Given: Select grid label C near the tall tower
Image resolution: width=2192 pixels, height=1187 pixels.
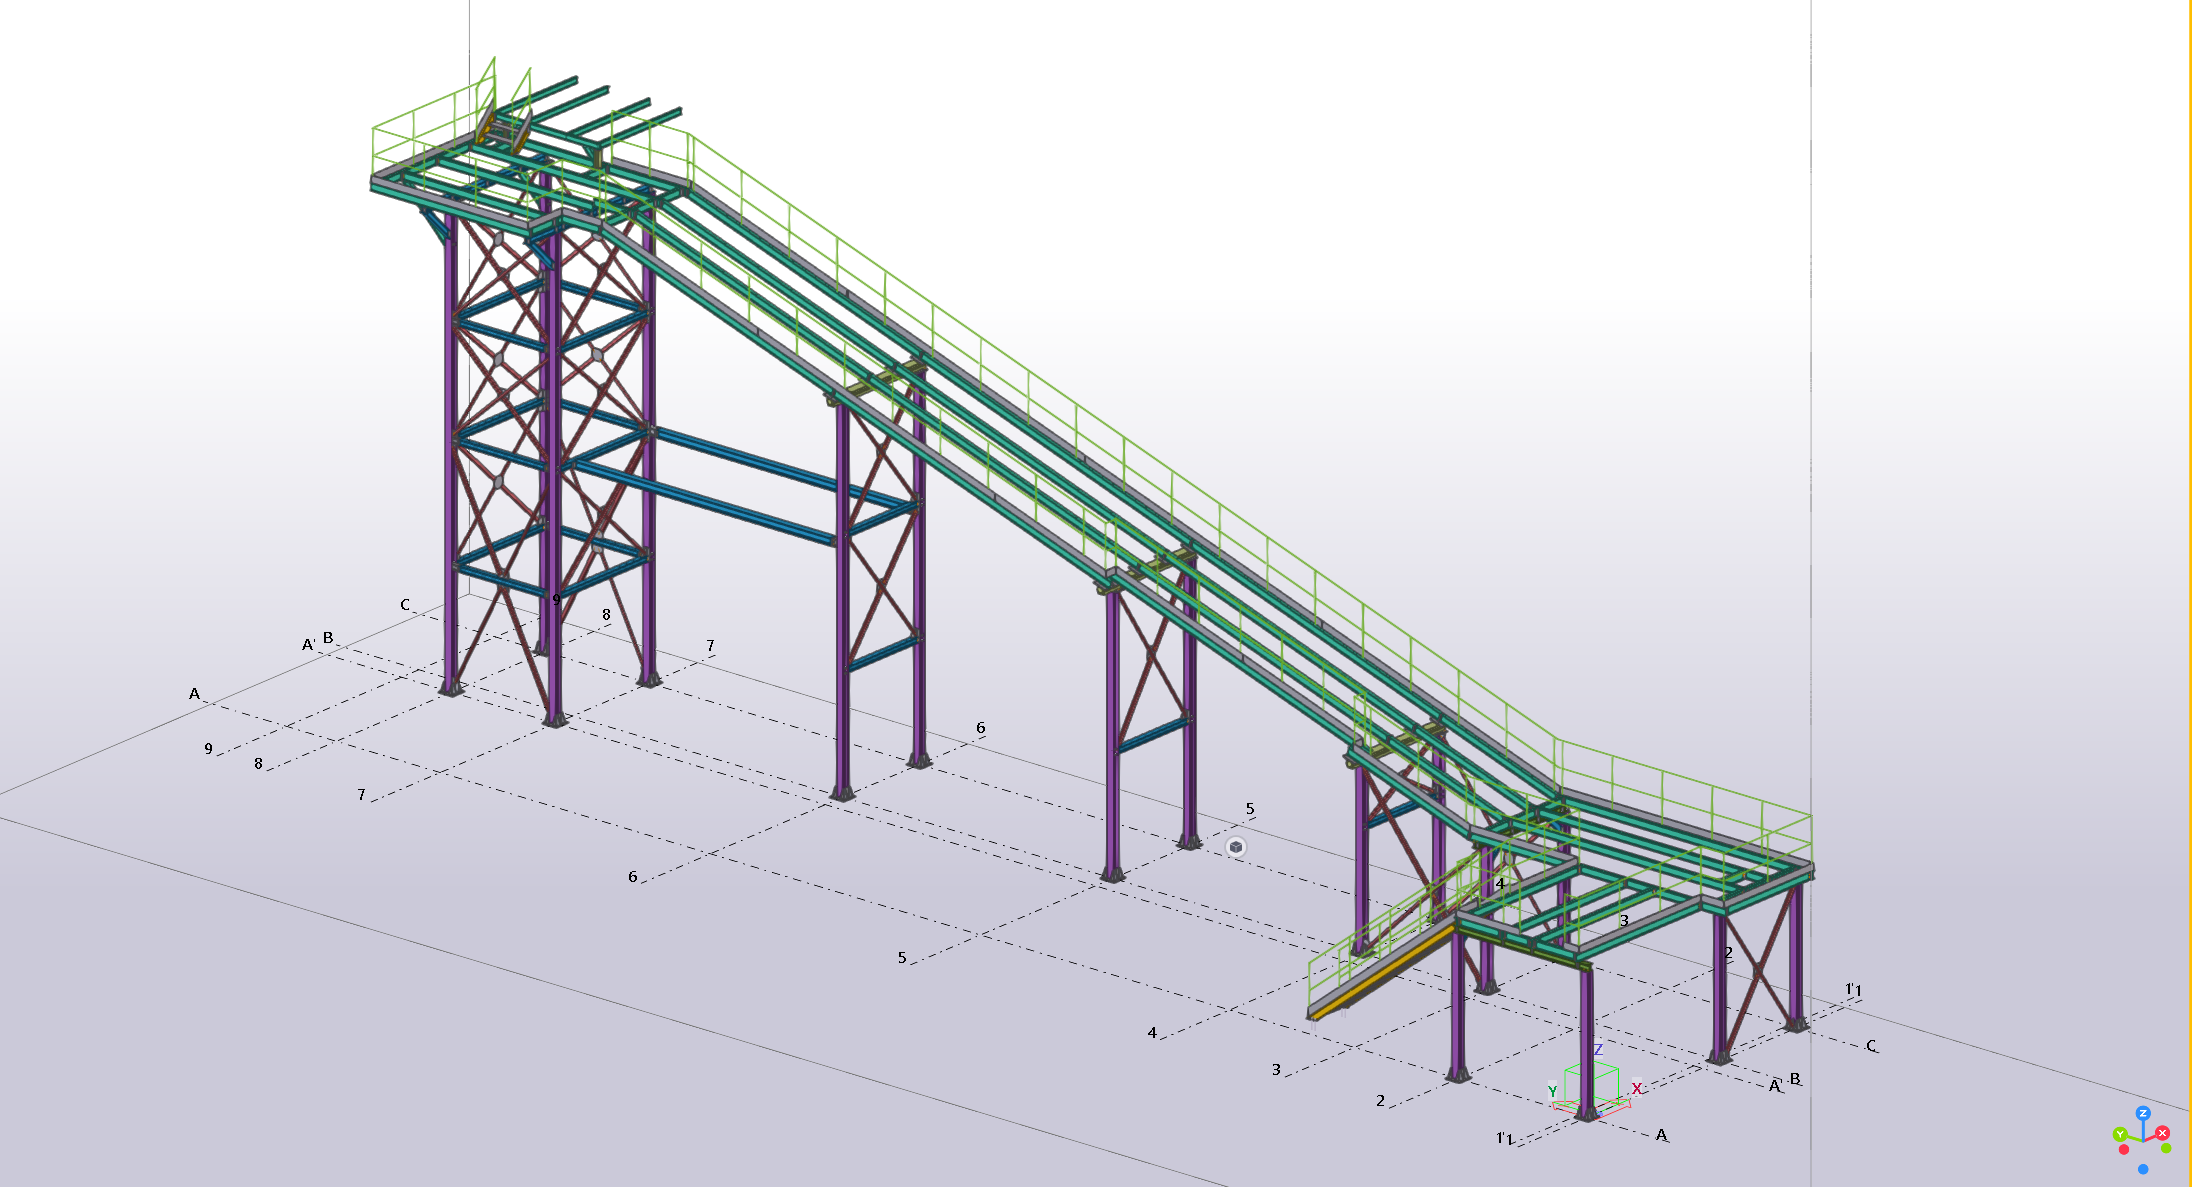Looking at the screenshot, I should 405,604.
